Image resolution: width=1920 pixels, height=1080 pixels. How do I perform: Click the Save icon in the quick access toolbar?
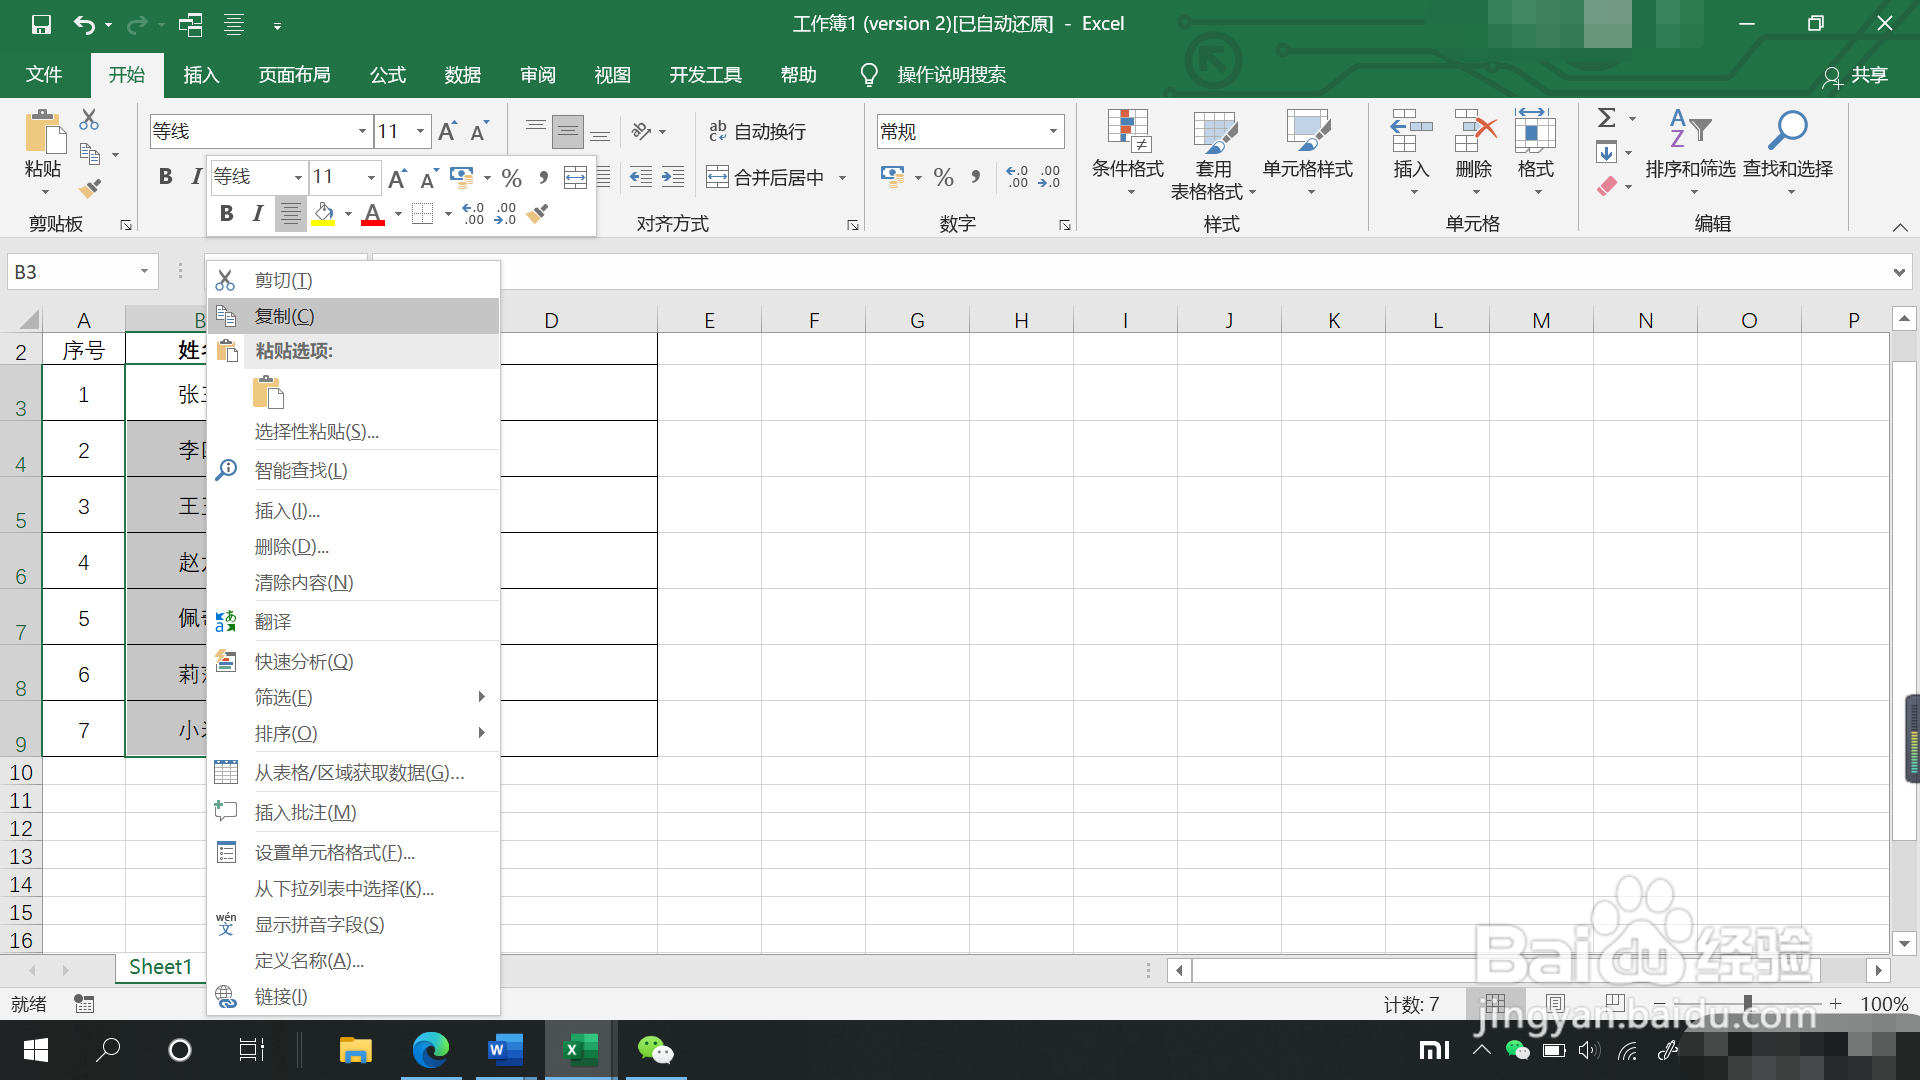pos(41,24)
